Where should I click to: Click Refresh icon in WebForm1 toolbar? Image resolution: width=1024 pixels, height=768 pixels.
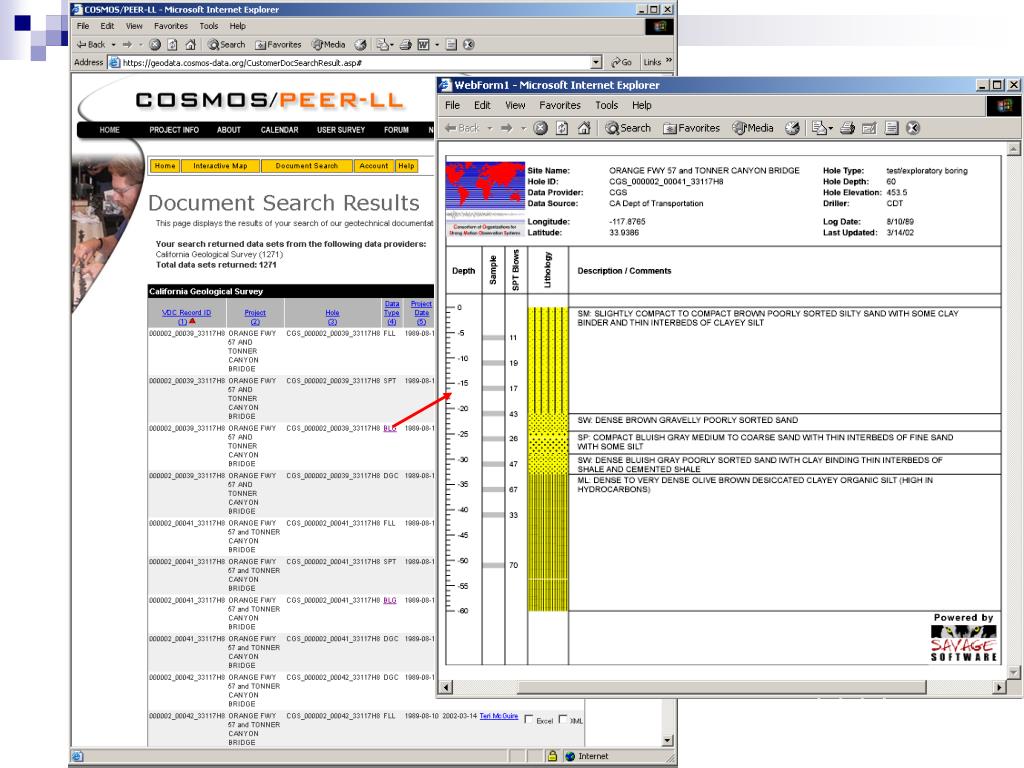pos(562,128)
